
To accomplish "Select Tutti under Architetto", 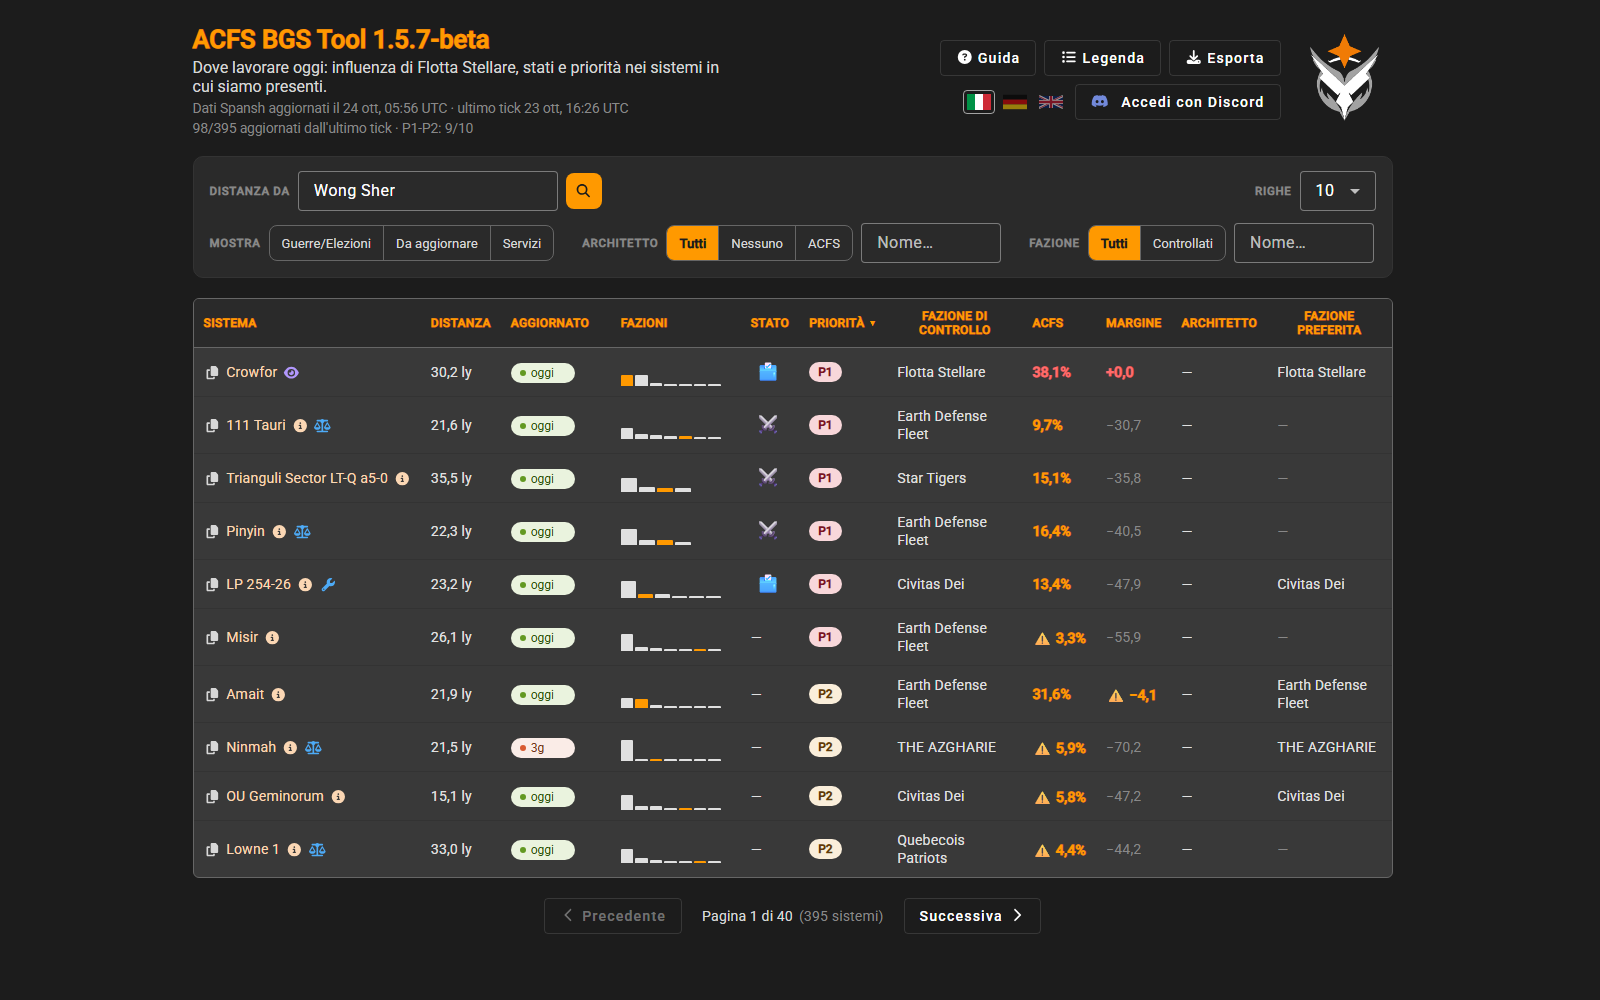I will (693, 243).
